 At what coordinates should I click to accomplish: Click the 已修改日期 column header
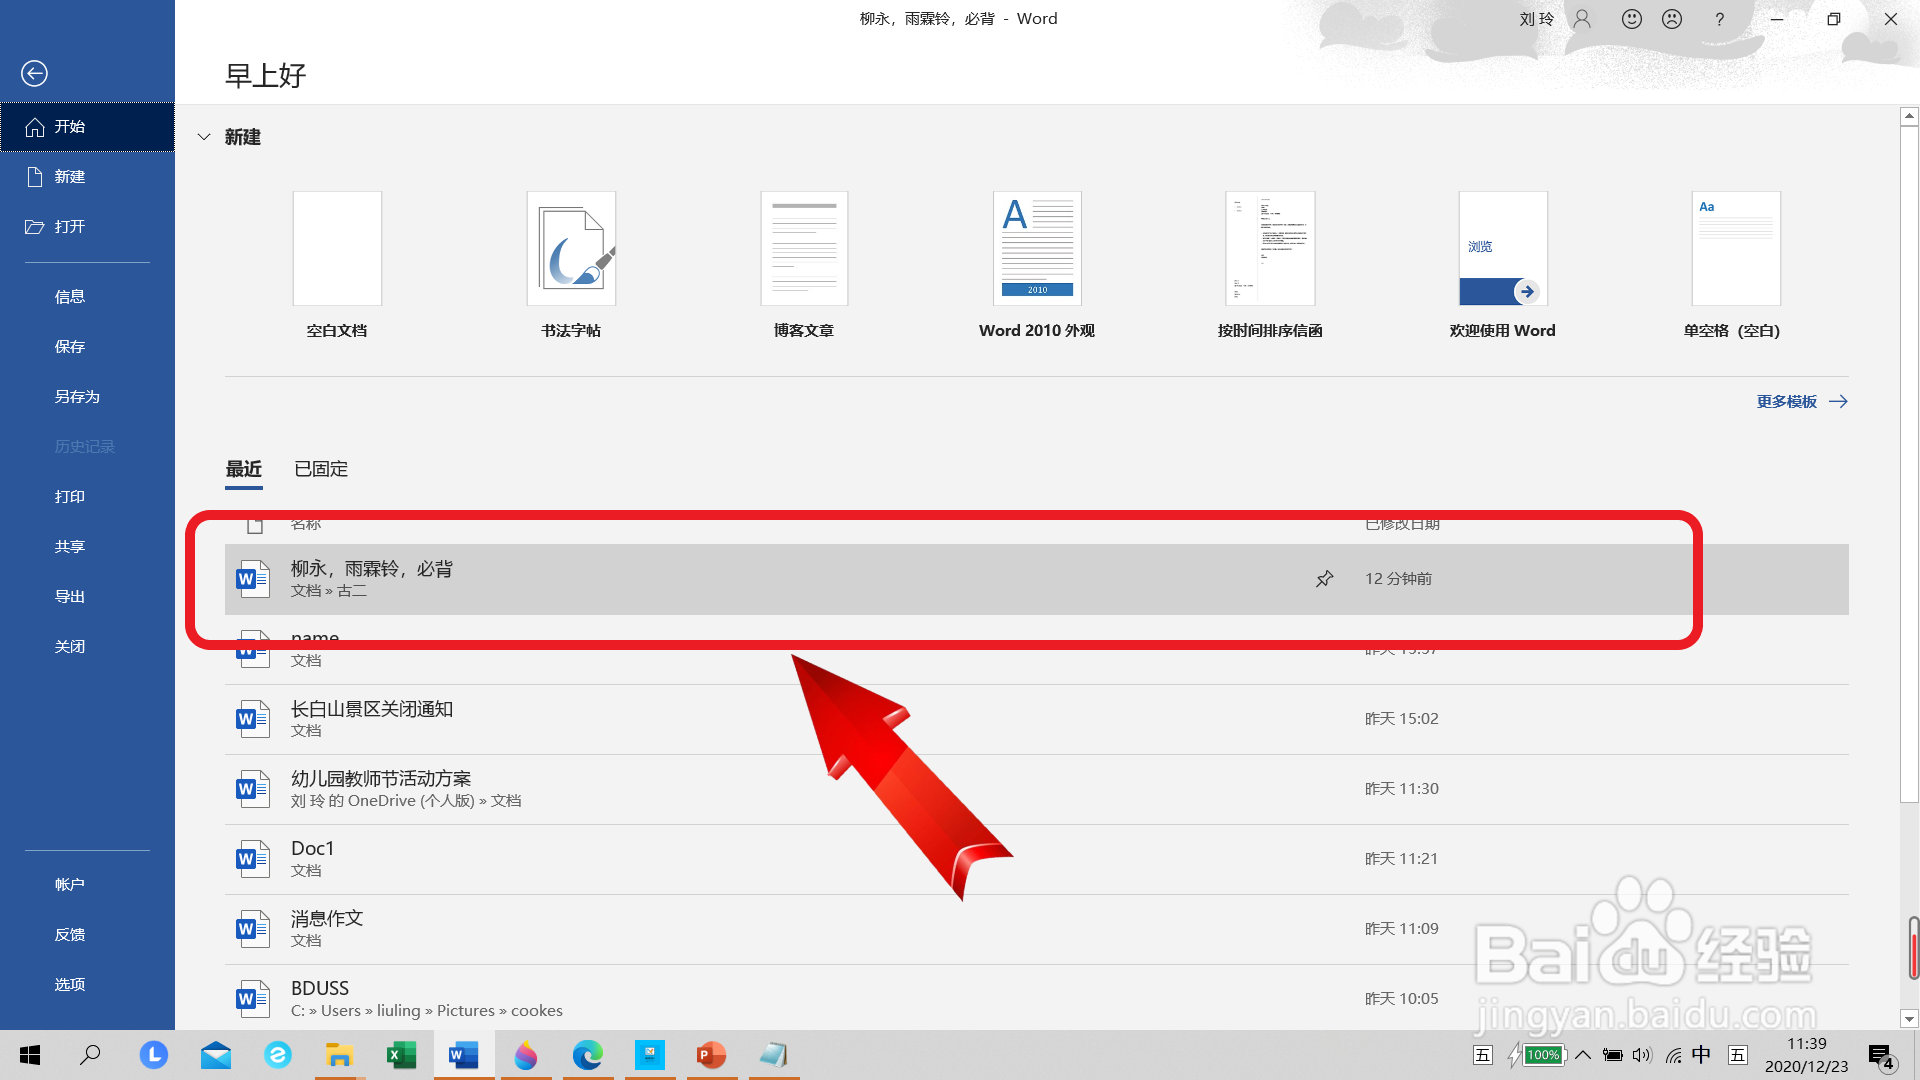click(1402, 524)
